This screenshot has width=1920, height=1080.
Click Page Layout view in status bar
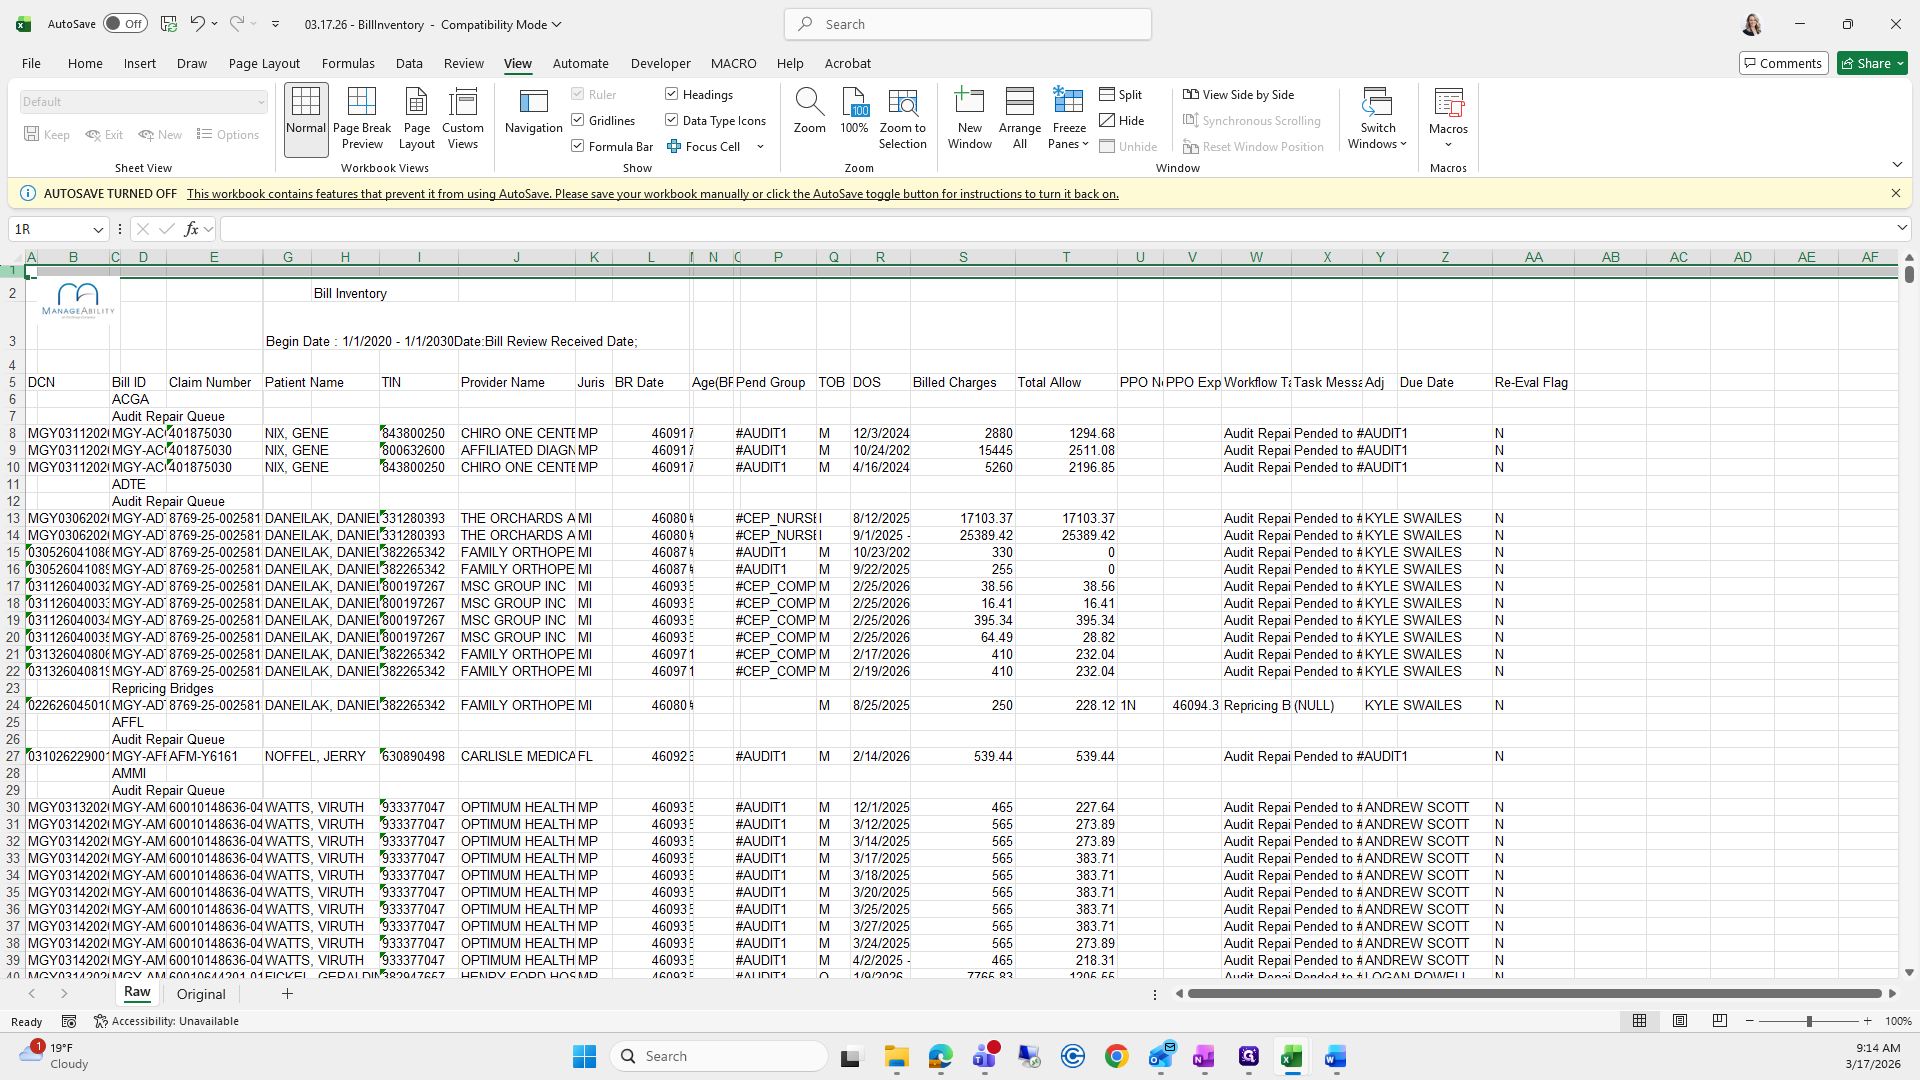[x=1680, y=1021]
